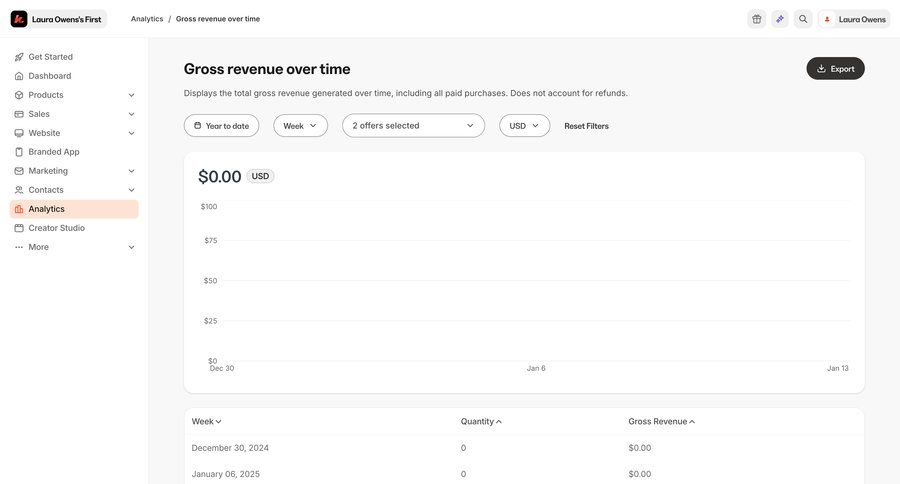Click the gift icon in top bar
The height and width of the screenshot is (484, 900).
point(757,19)
